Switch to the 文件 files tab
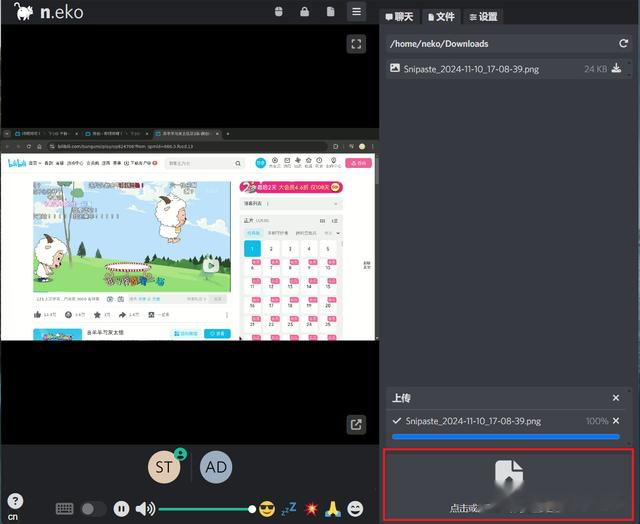Viewport: 640px width, 524px height. [x=441, y=16]
